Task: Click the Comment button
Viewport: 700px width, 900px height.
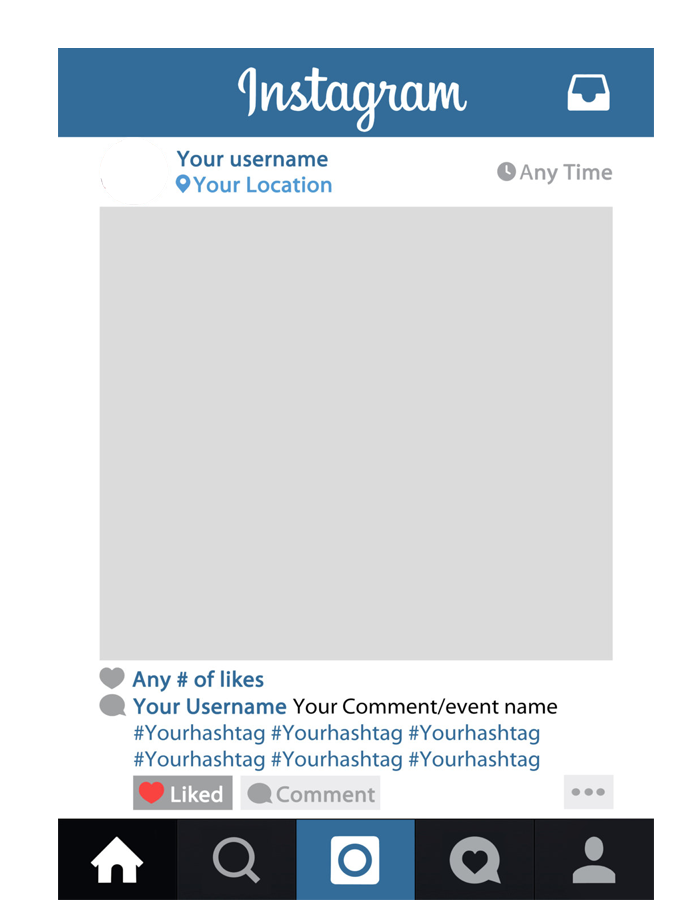Action: click(x=310, y=793)
